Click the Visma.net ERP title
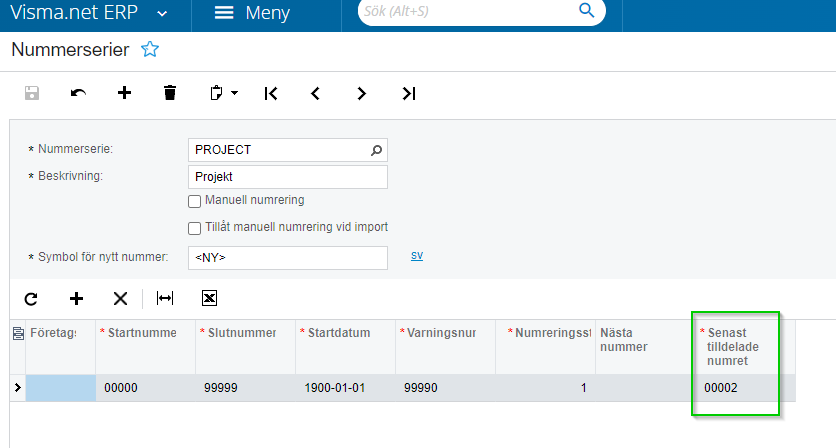The image size is (836, 448). [74, 12]
